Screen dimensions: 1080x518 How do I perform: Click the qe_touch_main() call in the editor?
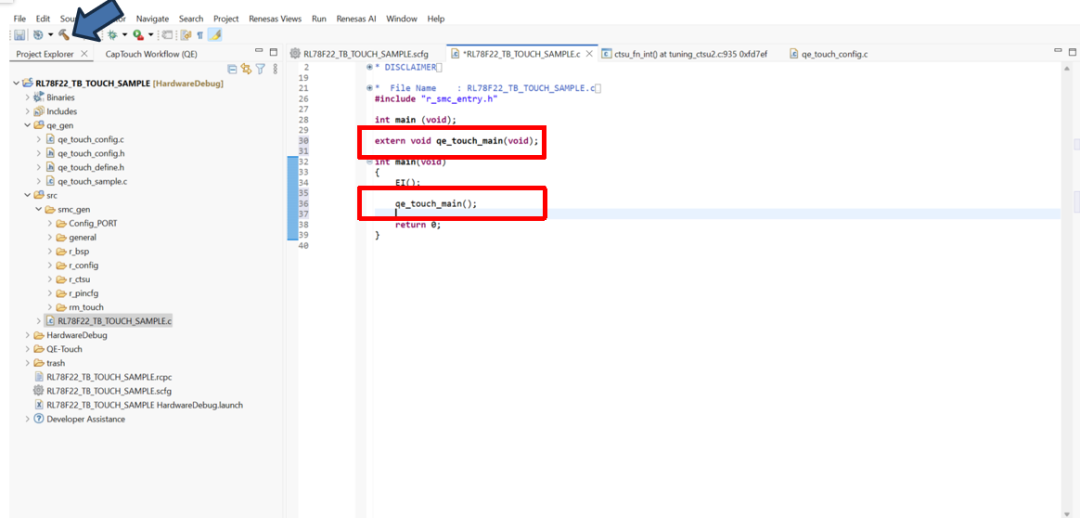(436, 203)
